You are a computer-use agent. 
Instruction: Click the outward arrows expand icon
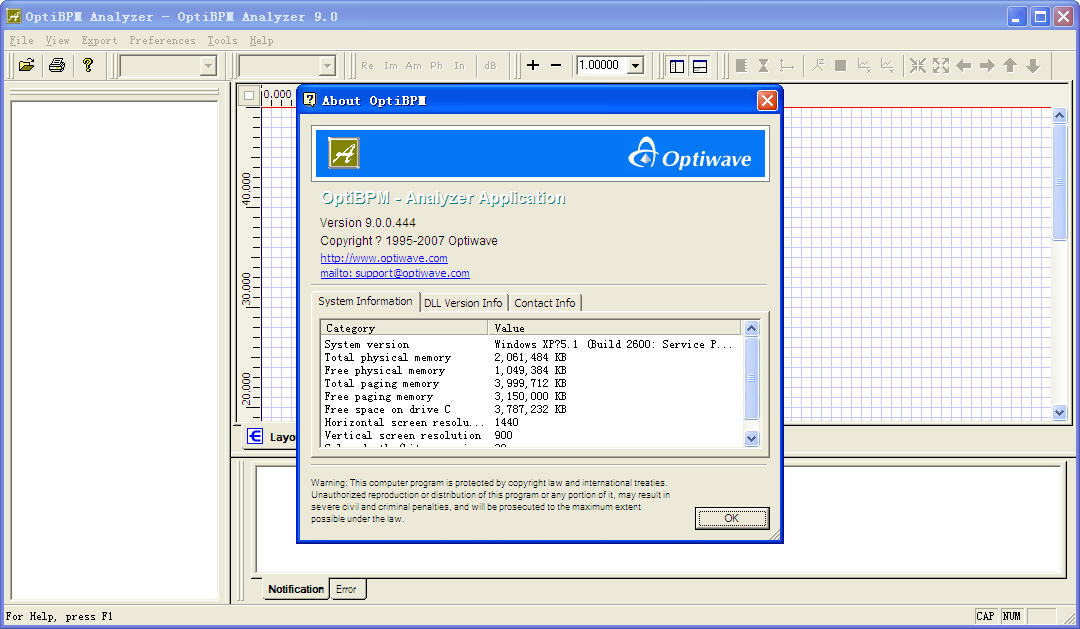tap(941, 65)
